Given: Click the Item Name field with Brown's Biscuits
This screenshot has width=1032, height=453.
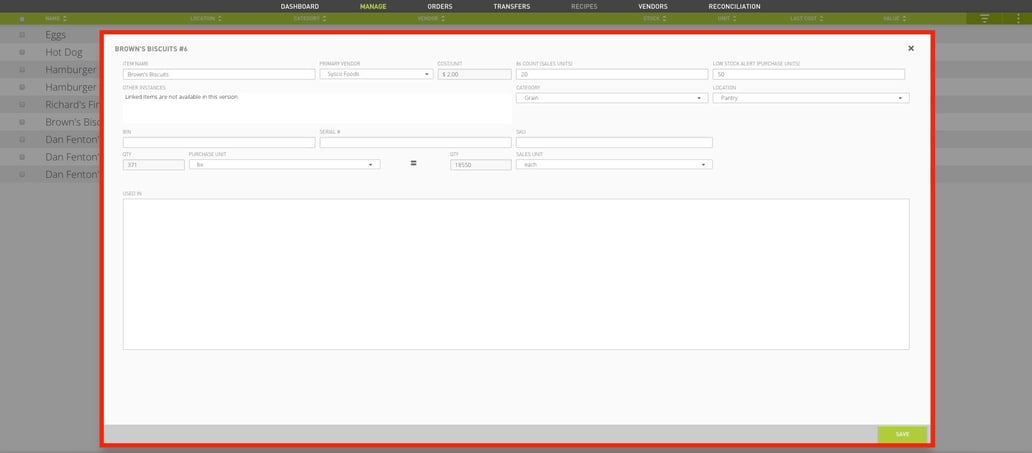Looking at the screenshot, I should tap(219, 74).
